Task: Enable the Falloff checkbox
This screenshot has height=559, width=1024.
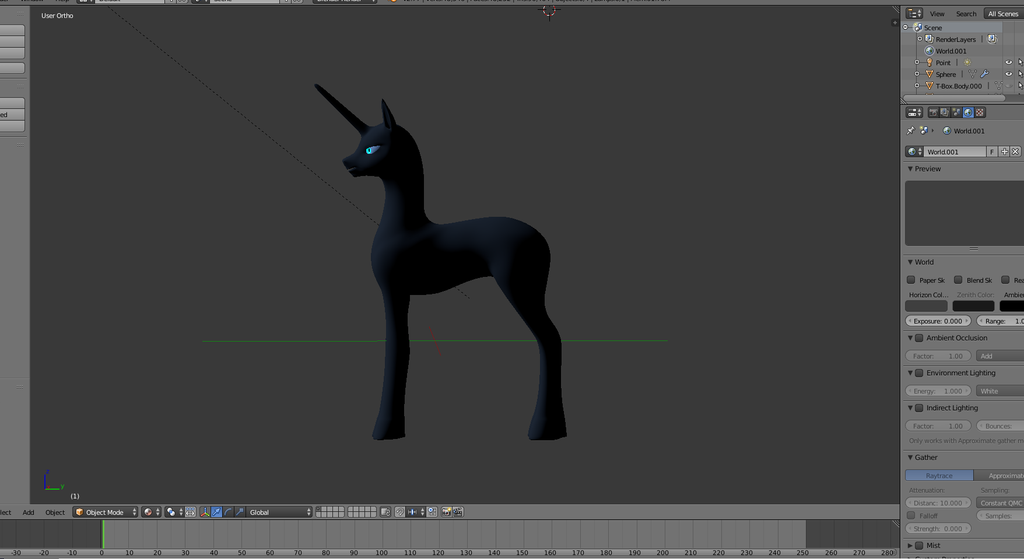Action: click(912, 516)
